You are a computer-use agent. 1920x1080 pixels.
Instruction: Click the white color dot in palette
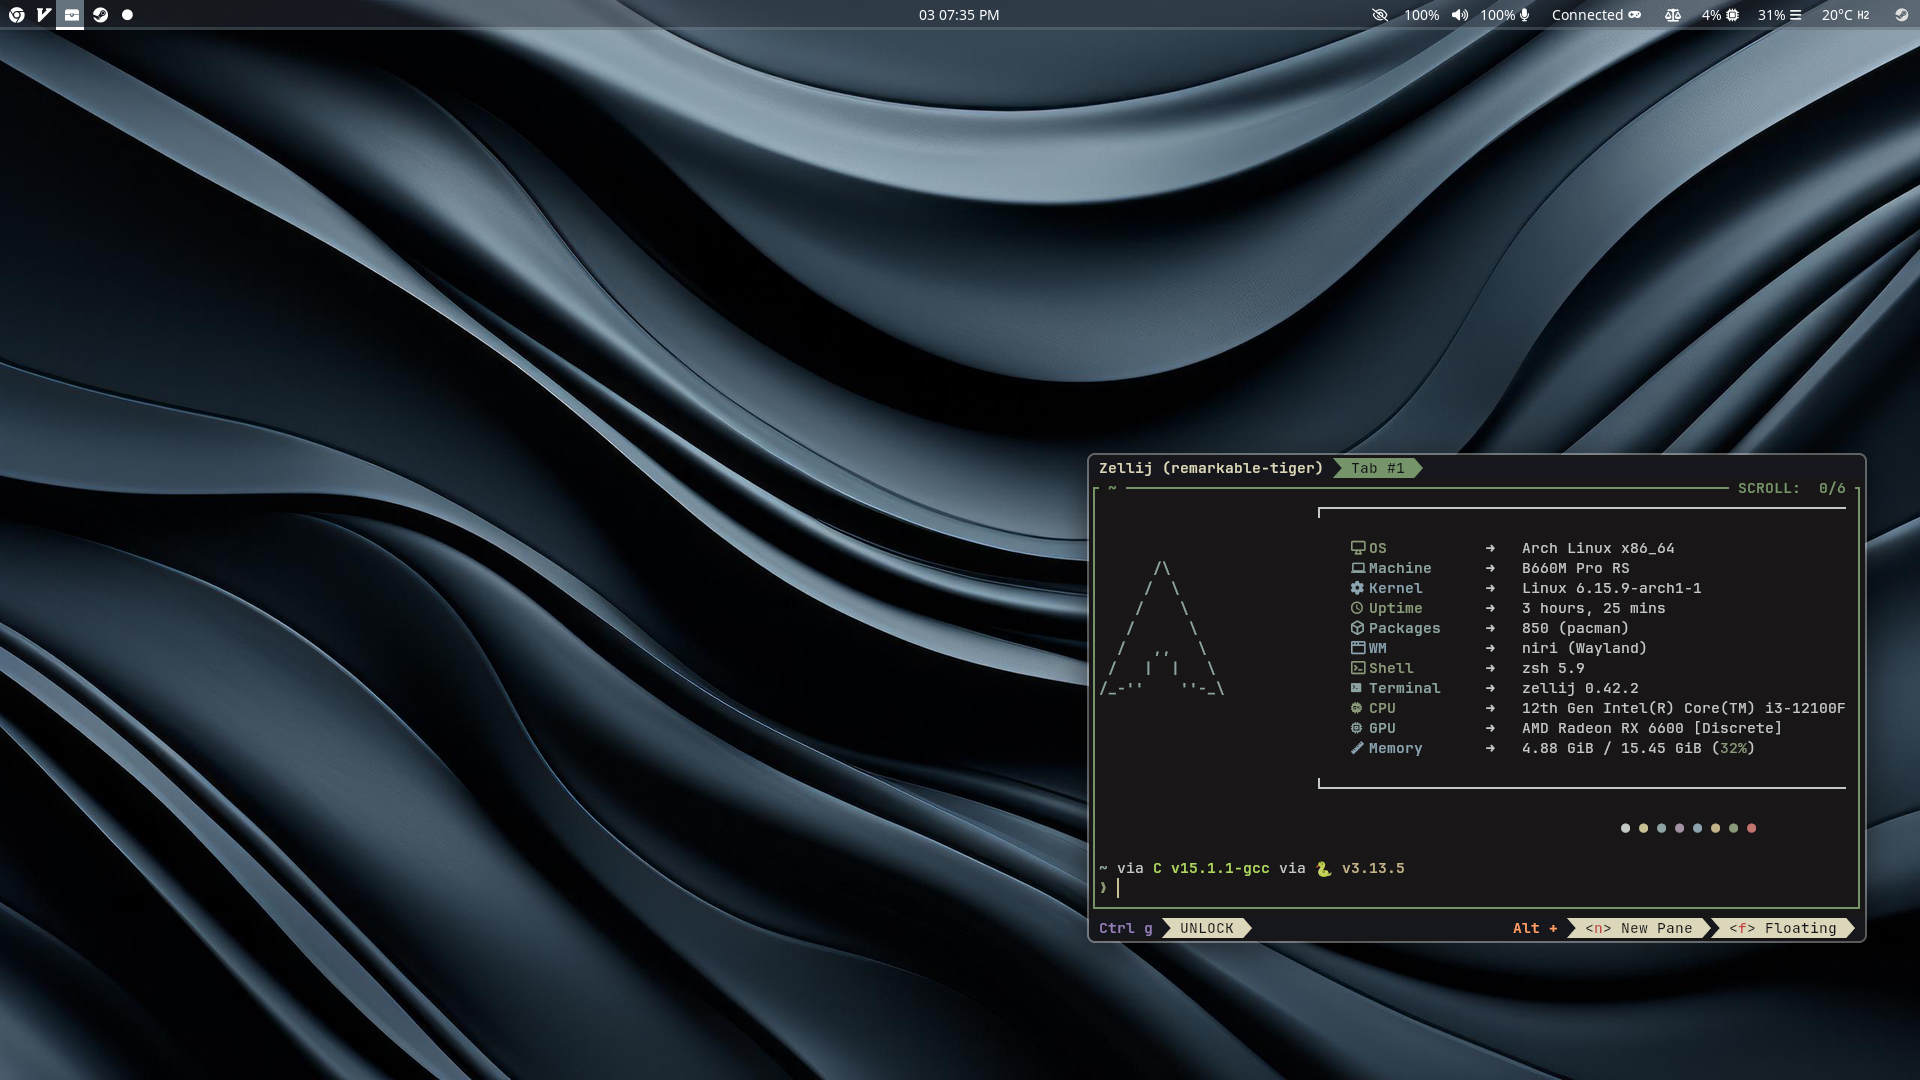pyautogui.click(x=1625, y=828)
